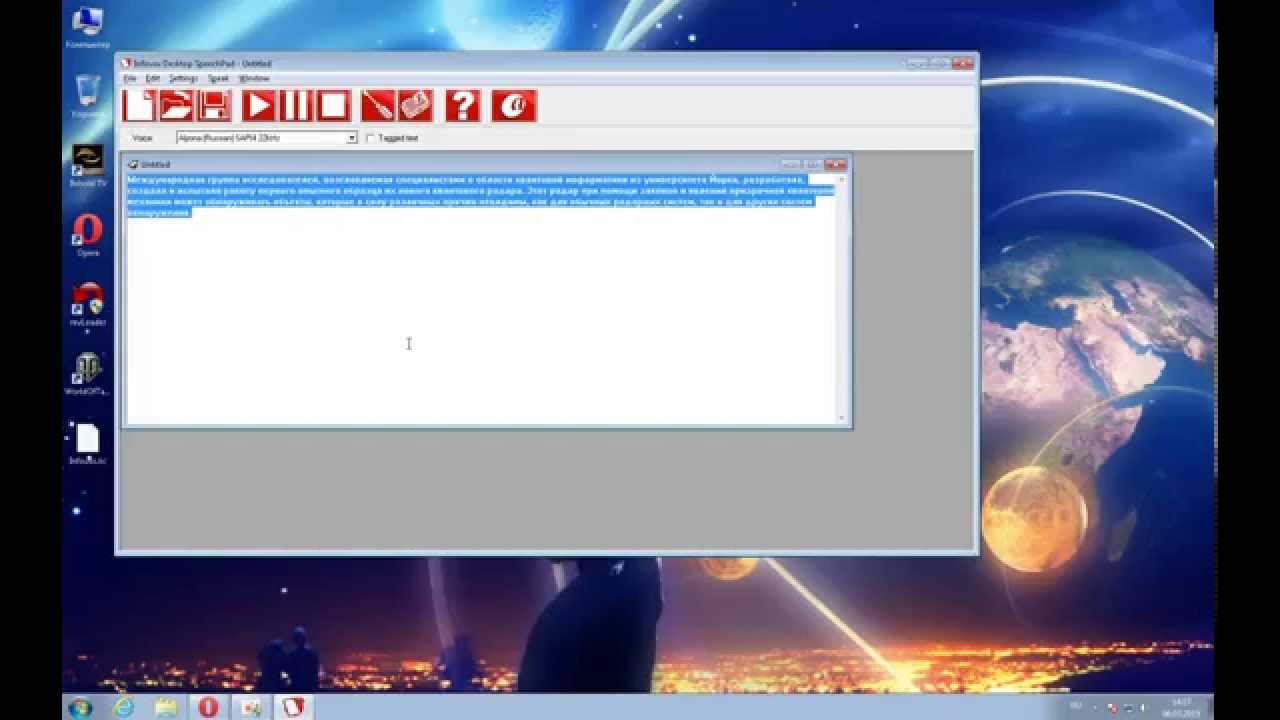This screenshot has height=720, width=1280.
Task: Open Windows Explorer from the taskbar
Action: coord(166,707)
